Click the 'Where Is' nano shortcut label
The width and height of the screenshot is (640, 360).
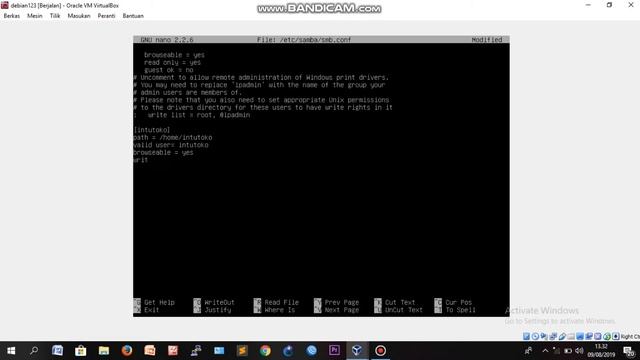click(x=280, y=310)
